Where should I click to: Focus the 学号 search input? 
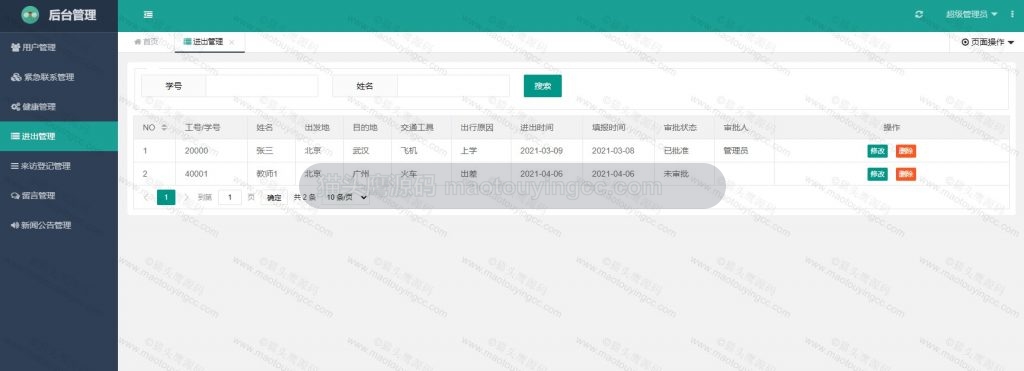(x=262, y=86)
